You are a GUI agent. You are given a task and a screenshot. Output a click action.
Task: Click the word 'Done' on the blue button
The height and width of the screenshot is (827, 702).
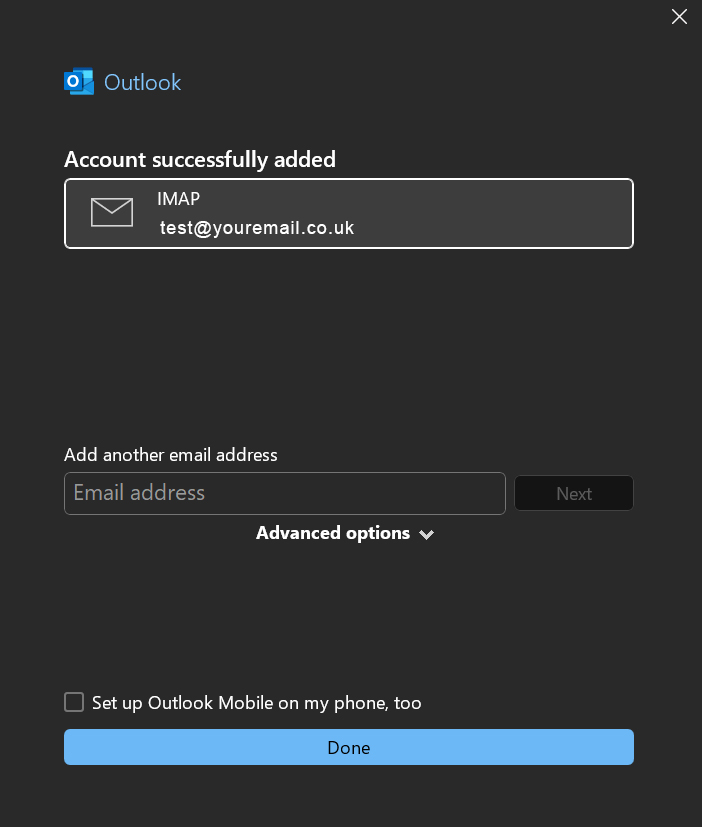coord(349,748)
